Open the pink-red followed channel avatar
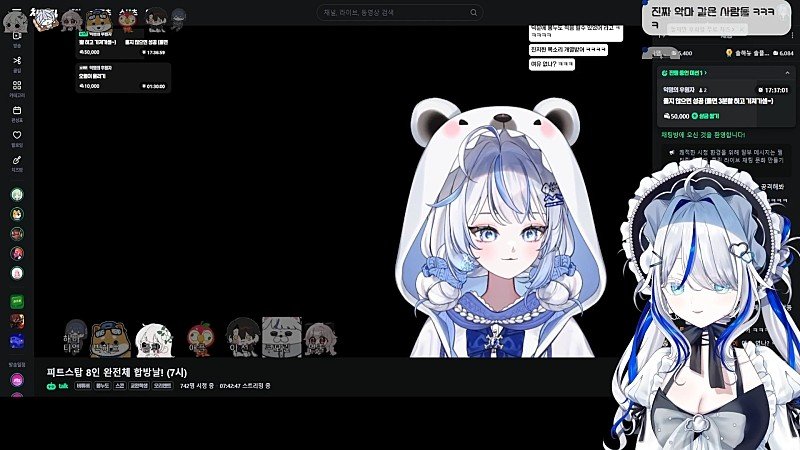This screenshot has width=800, height=450. click(x=17, y=253)
